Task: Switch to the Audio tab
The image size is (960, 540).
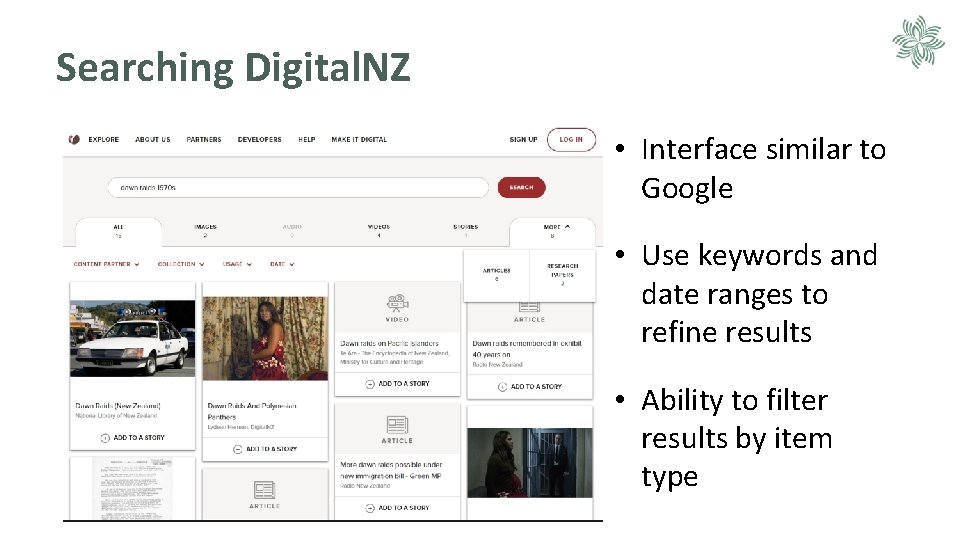Action: coord(292,231)
